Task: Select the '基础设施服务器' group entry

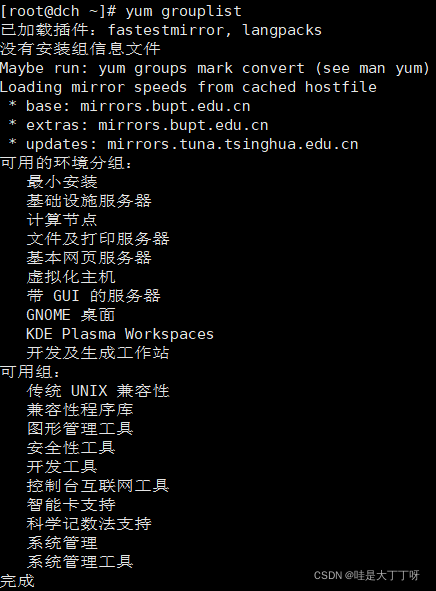Action: pyautogui.click(x=89, y=201)
